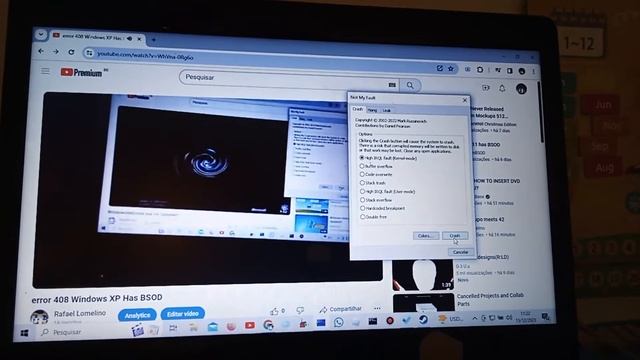
Task: Close the Not My Fault dialog
Action: [x=464, y=100]
